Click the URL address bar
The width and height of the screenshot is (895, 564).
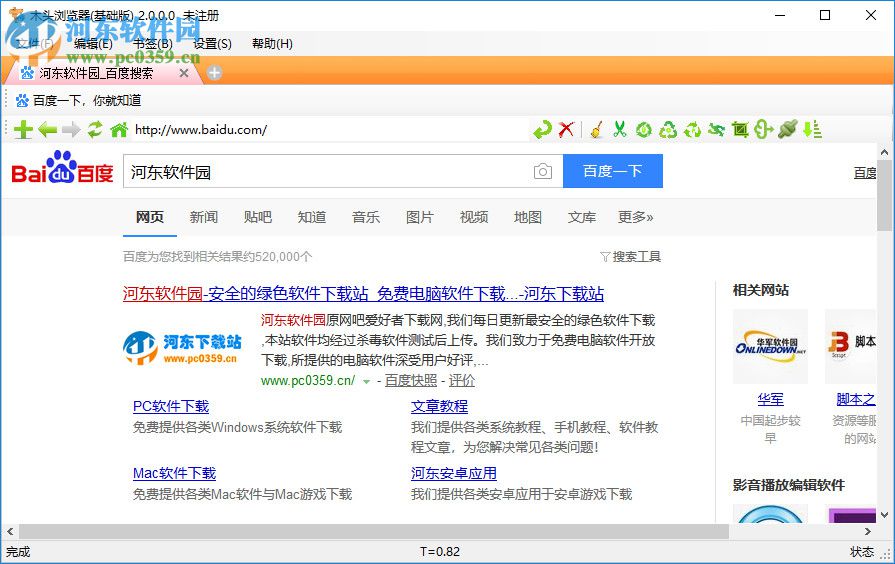point(329,130)
